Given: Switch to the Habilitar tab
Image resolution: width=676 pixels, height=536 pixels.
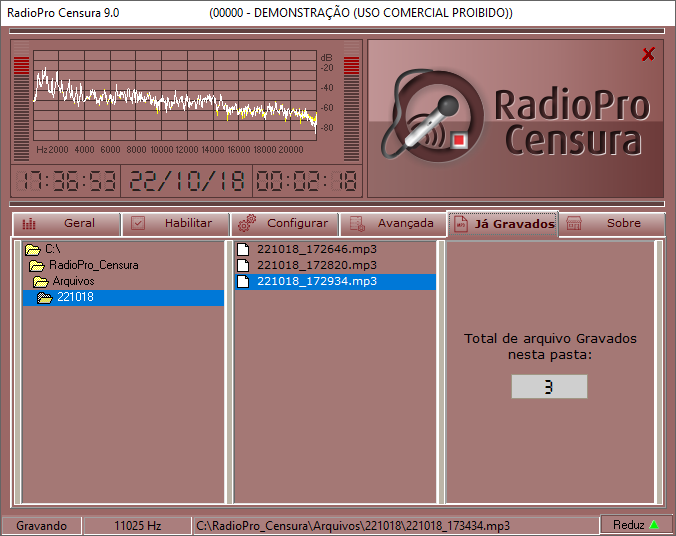Looking at the screenshot, I should point(176,224).
